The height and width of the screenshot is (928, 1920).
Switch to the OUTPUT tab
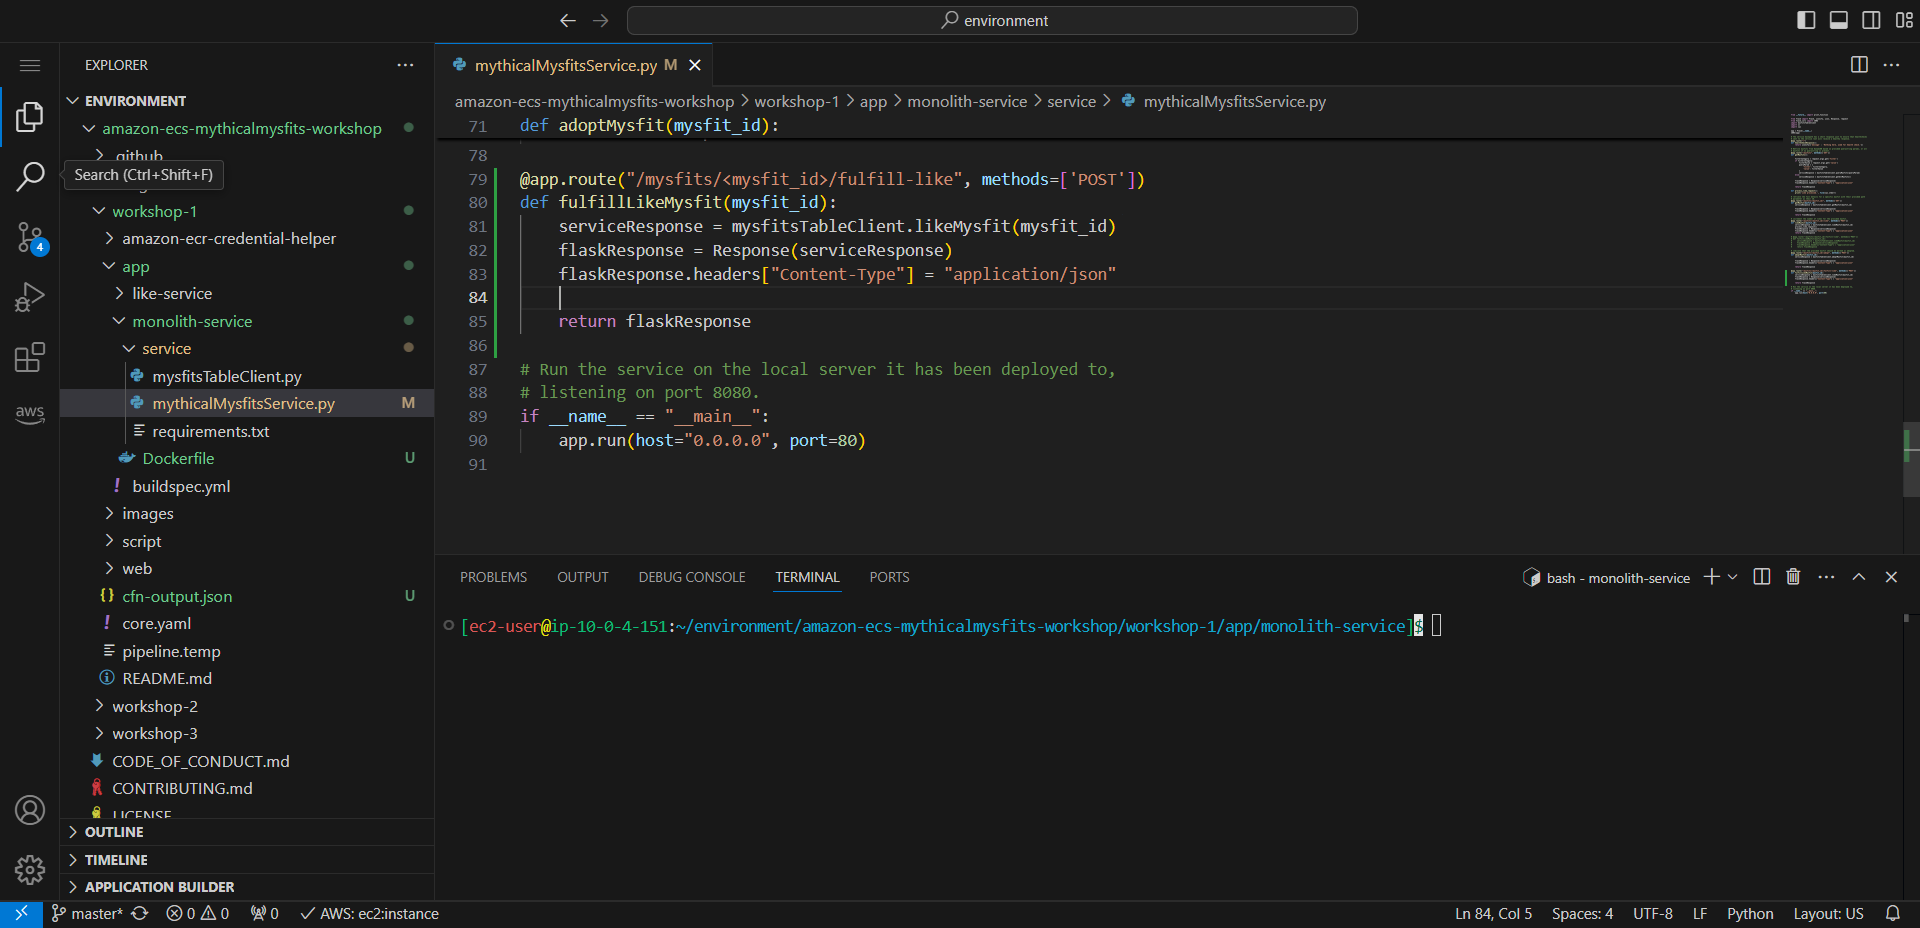tap(583, 577)
